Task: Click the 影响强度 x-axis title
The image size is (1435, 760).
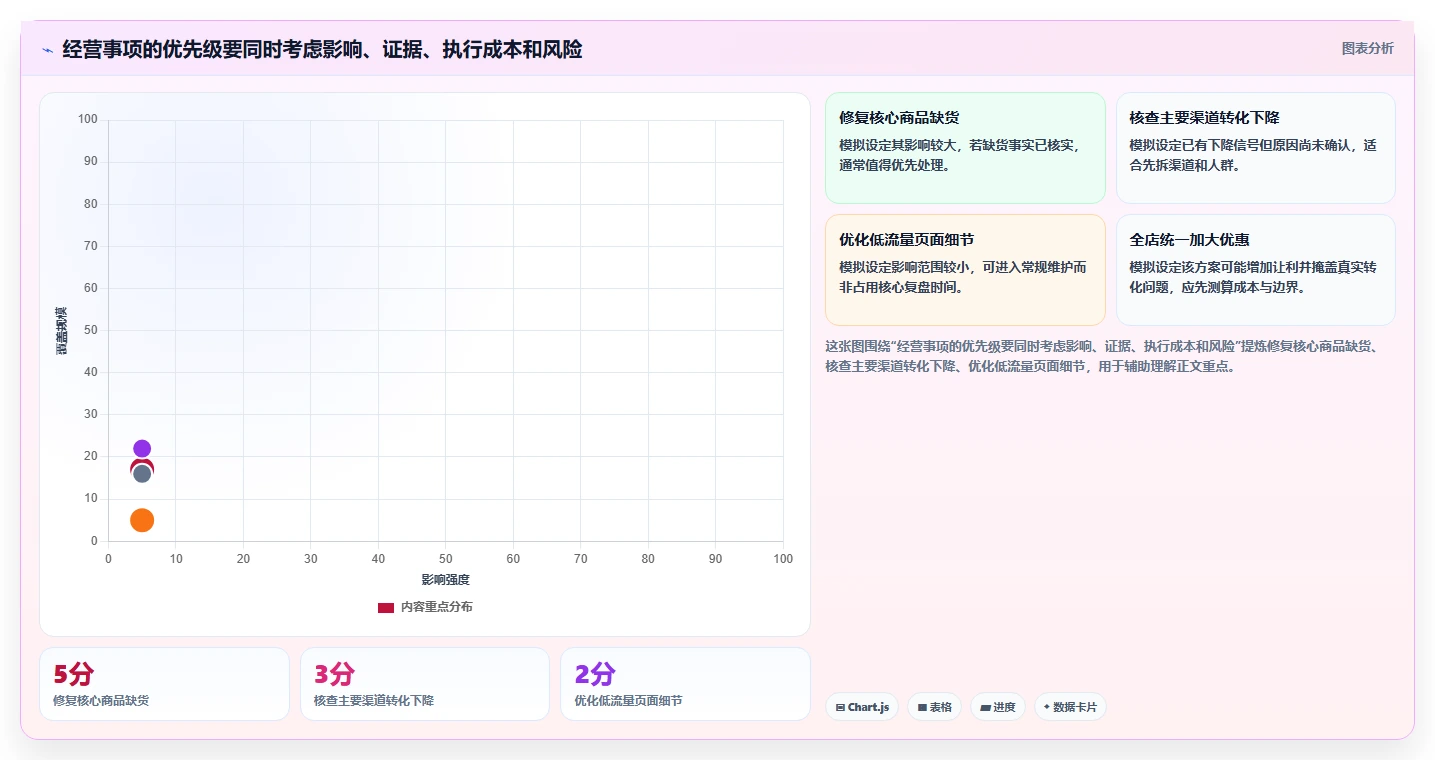Action: [x=445, y=580]
